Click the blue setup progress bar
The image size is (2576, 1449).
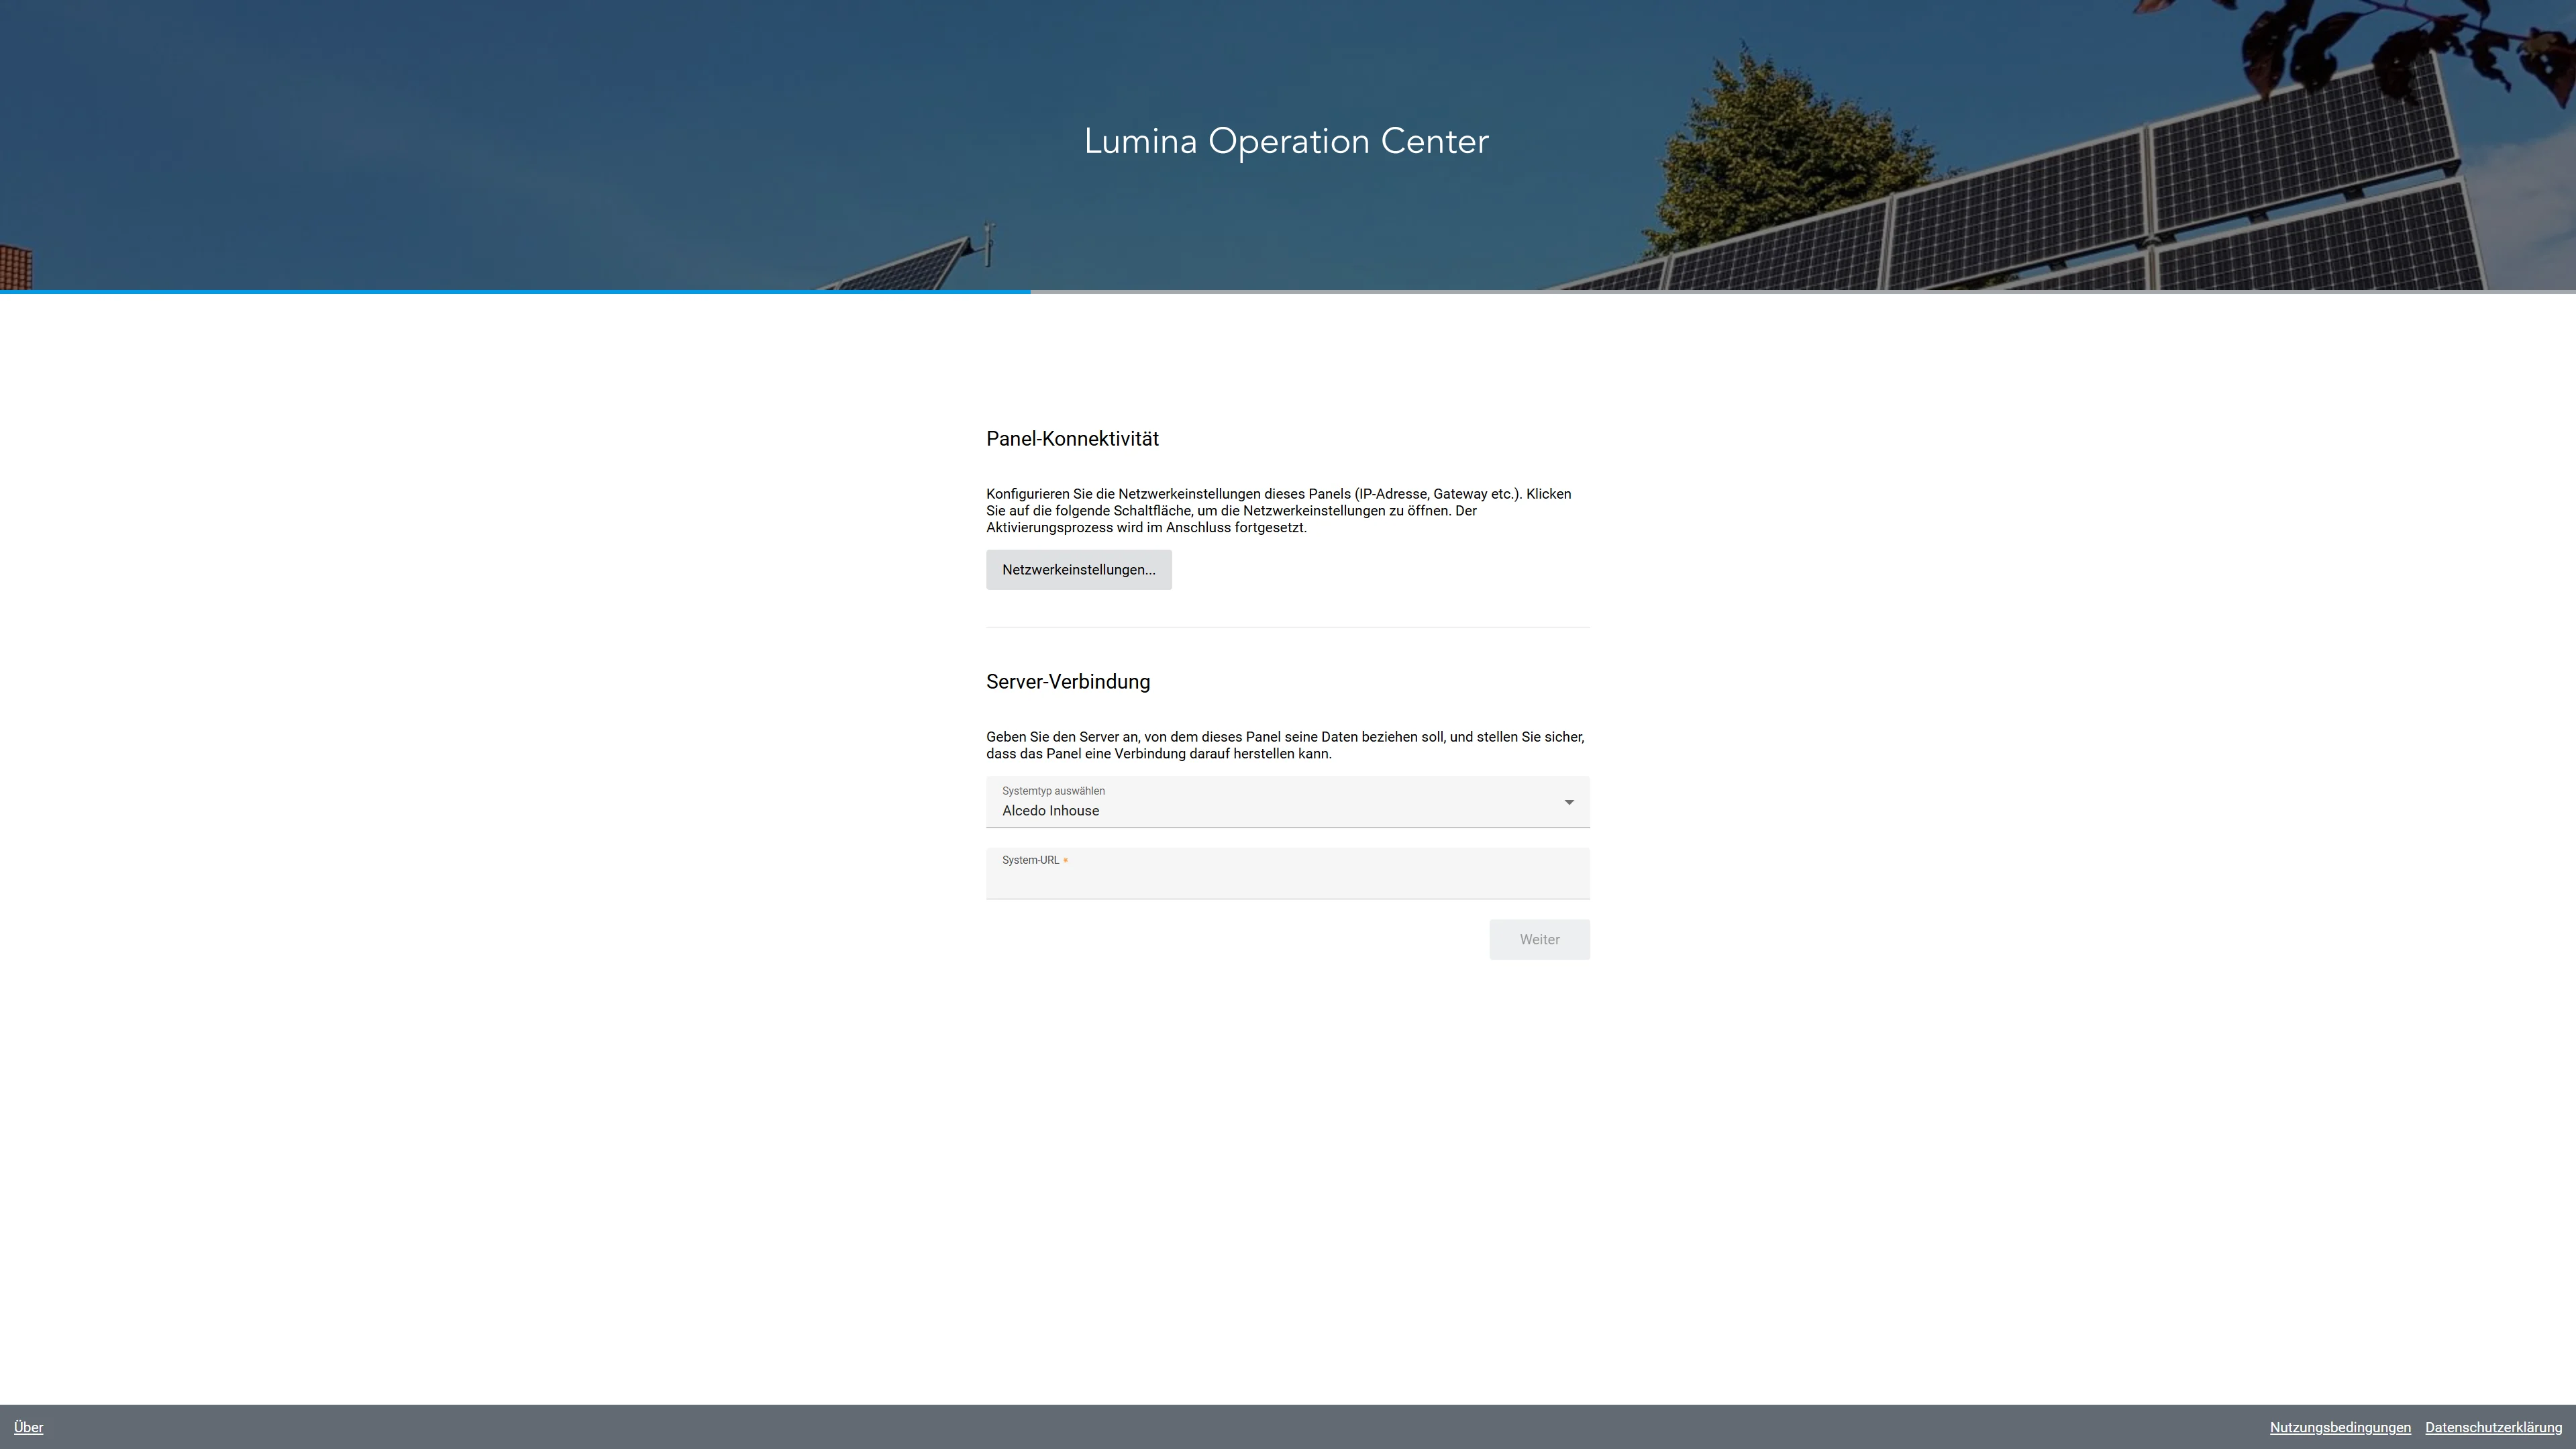click(515, 291)
